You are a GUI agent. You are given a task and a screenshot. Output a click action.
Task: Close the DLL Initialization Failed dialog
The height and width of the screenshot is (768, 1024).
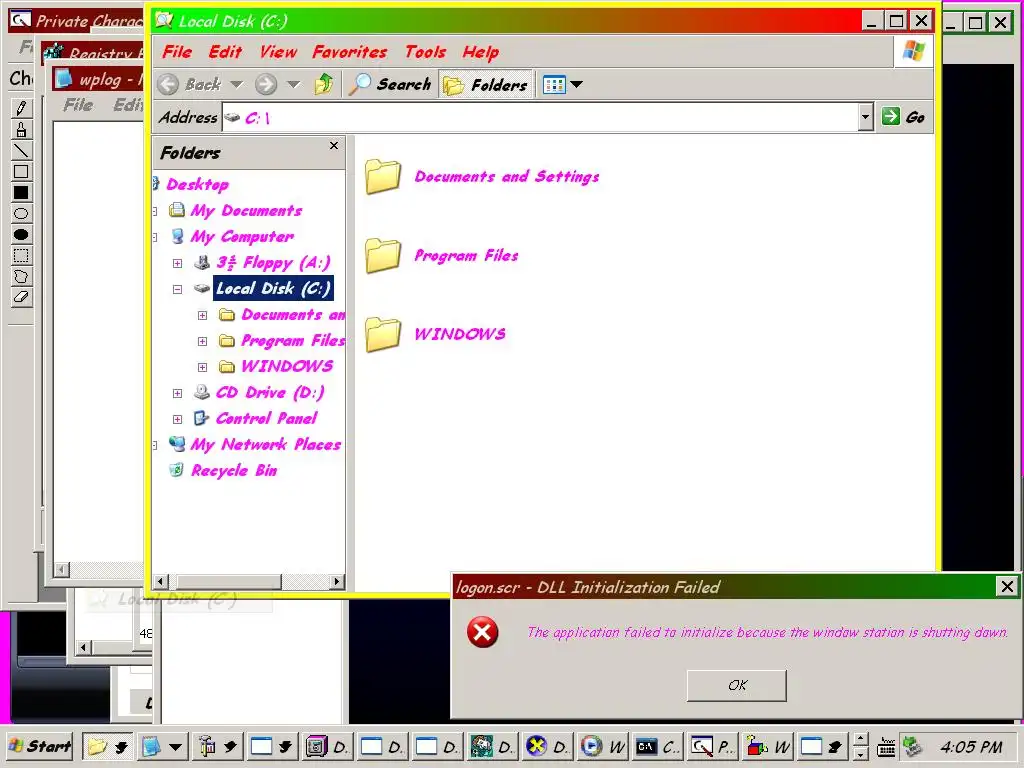tap(1007, 586)
